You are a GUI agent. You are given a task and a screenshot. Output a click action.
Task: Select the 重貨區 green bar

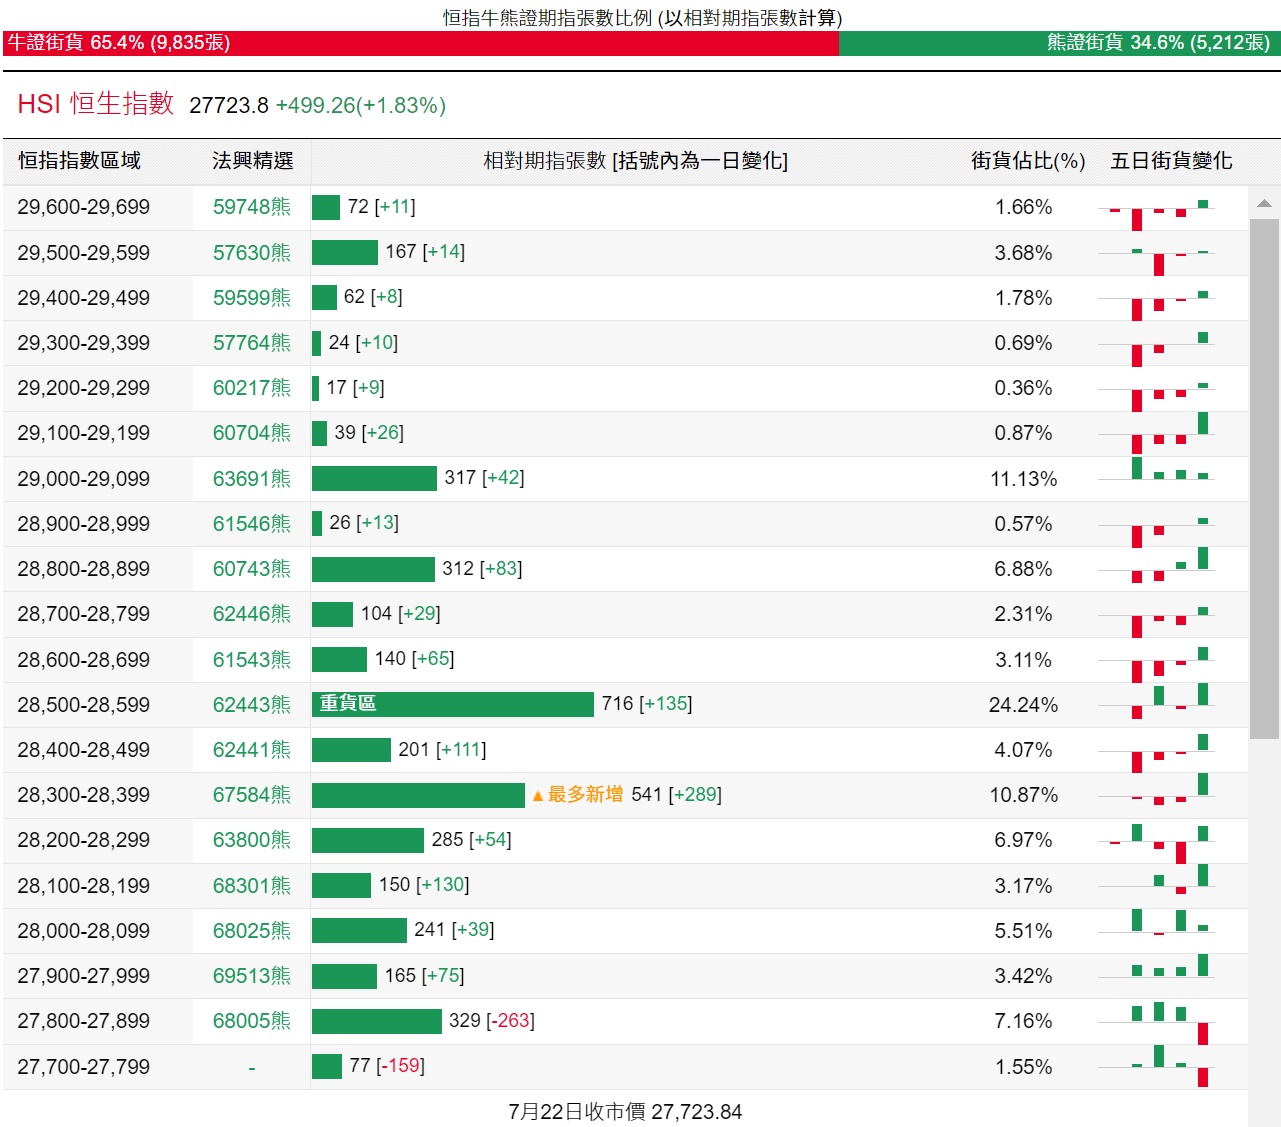coord(452,704)
